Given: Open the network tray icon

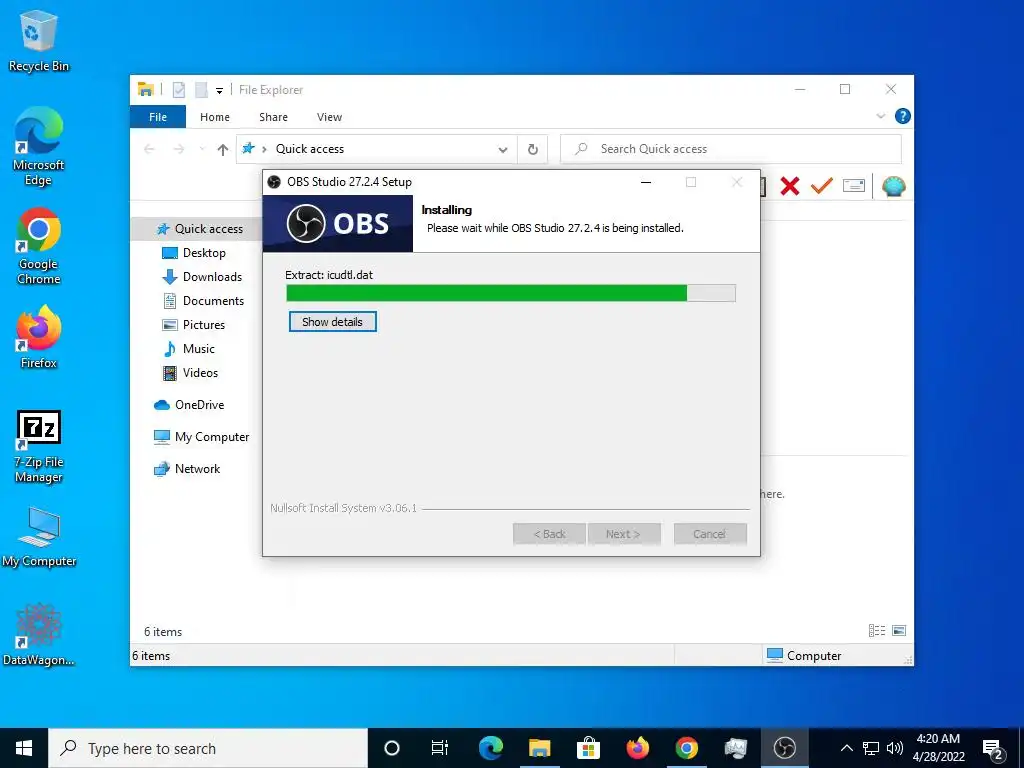Looking at the screenshot, I should [x=871, y=748].
